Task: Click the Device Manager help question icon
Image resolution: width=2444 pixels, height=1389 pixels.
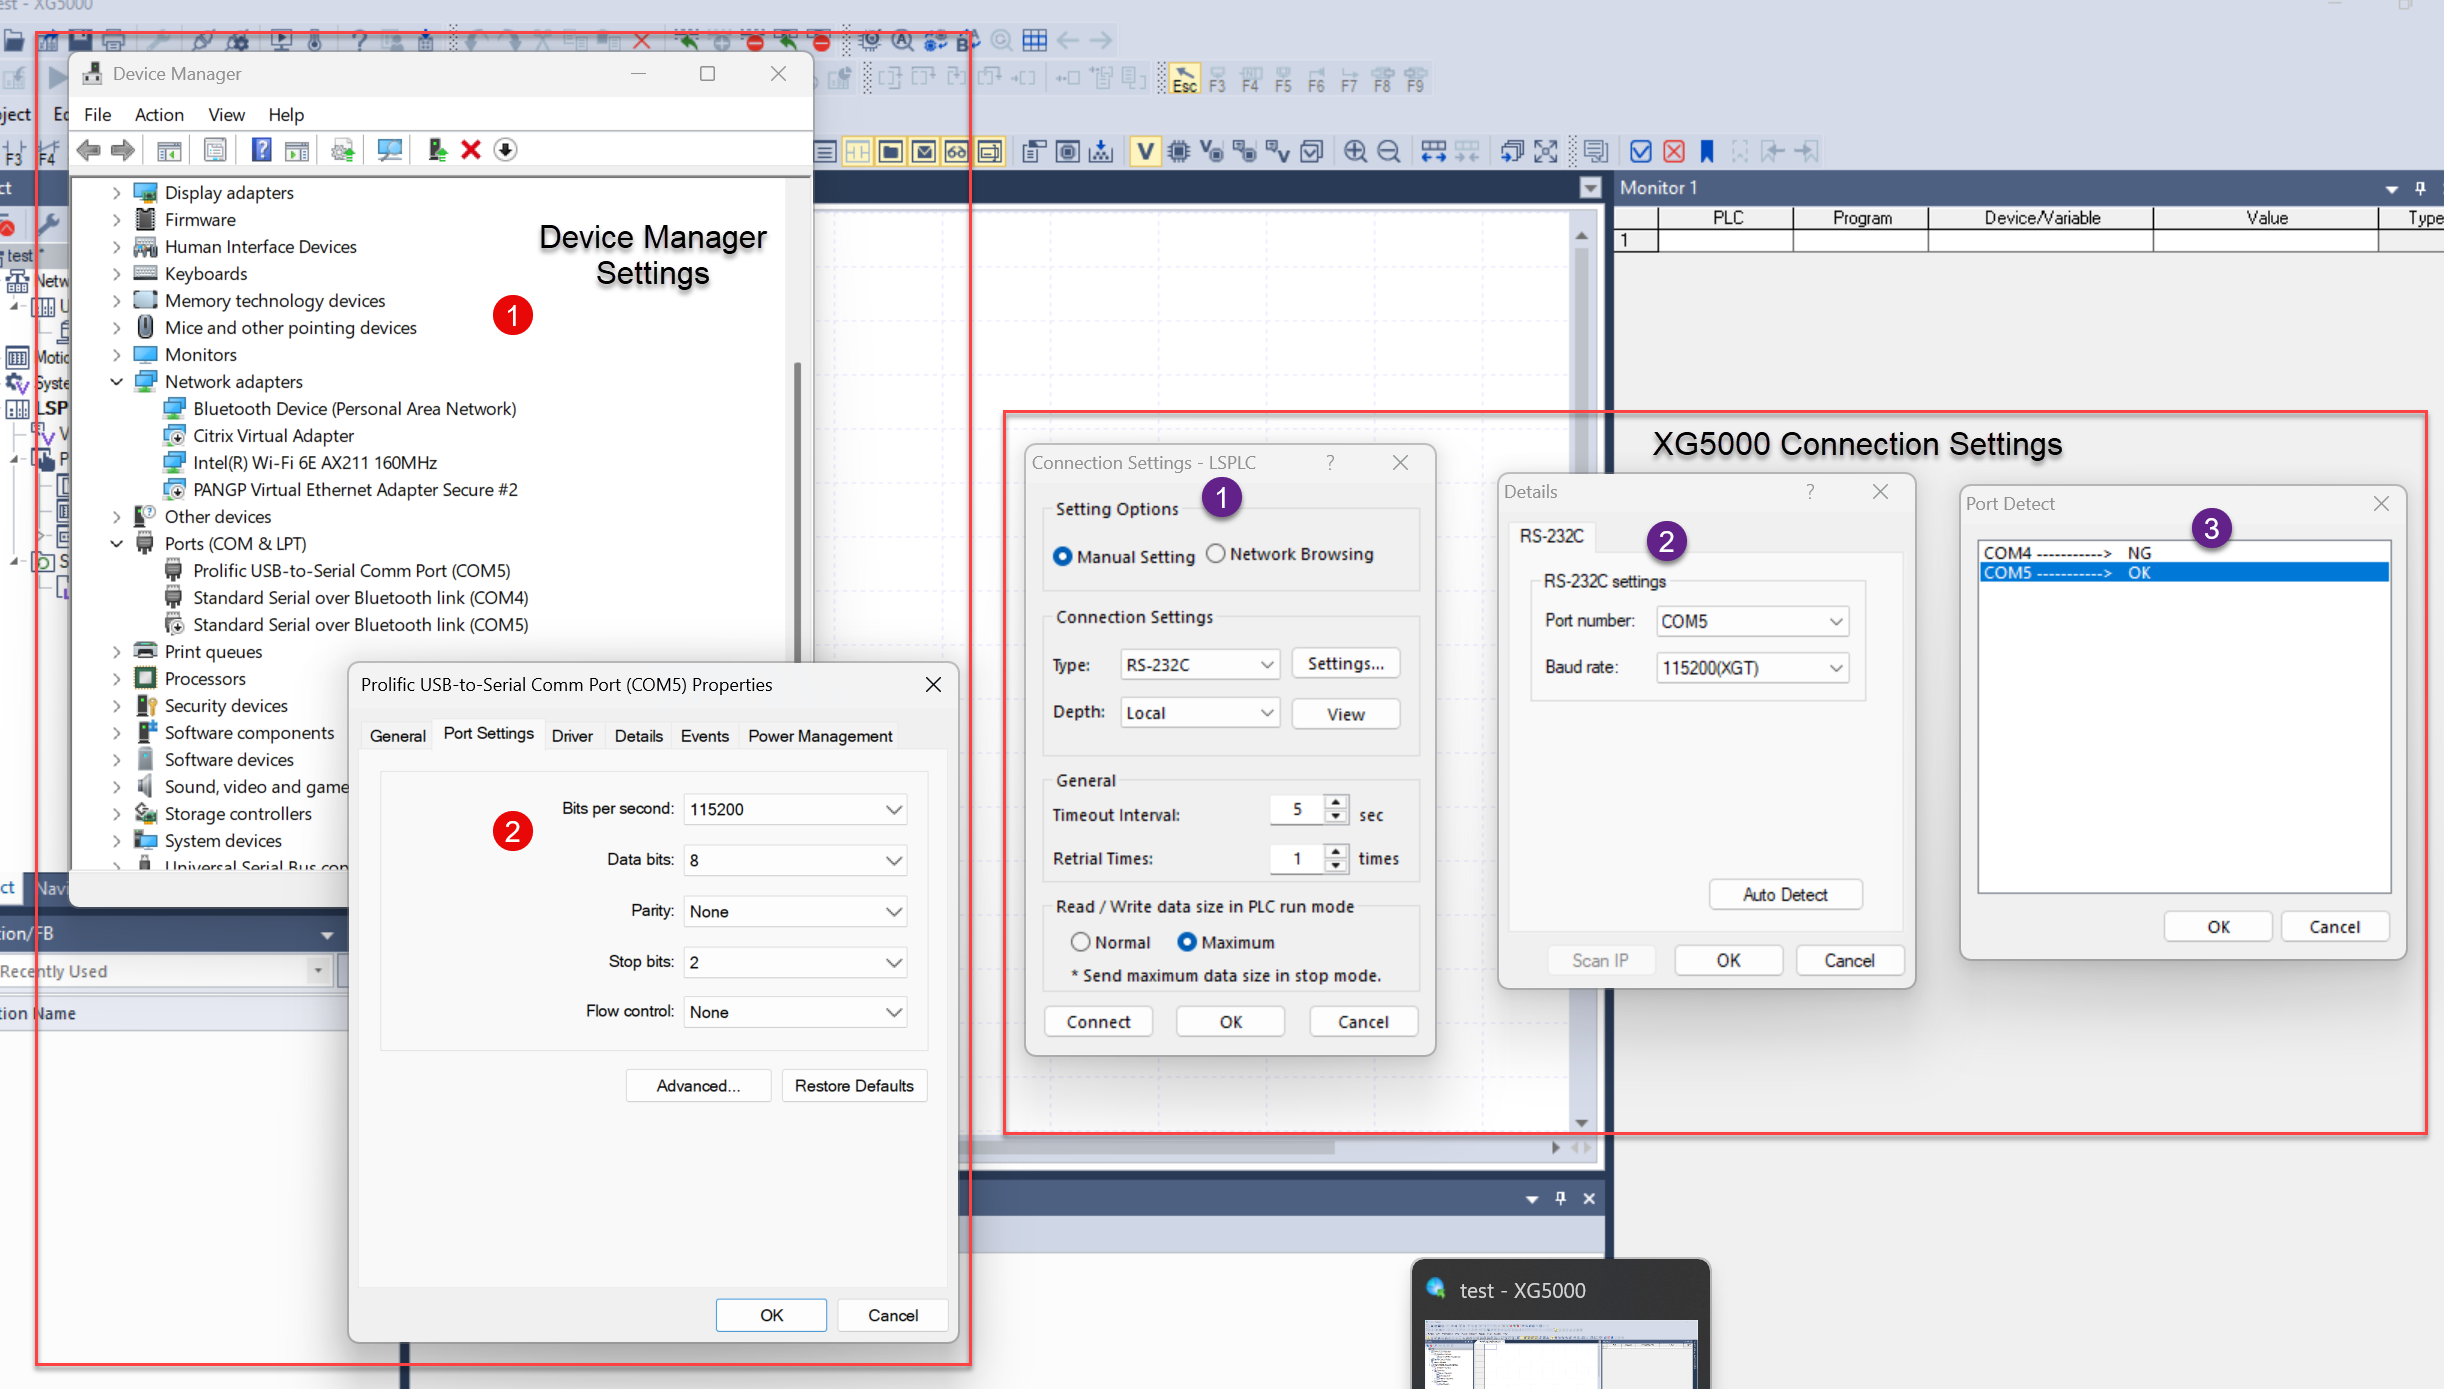Action: (261, 150)
